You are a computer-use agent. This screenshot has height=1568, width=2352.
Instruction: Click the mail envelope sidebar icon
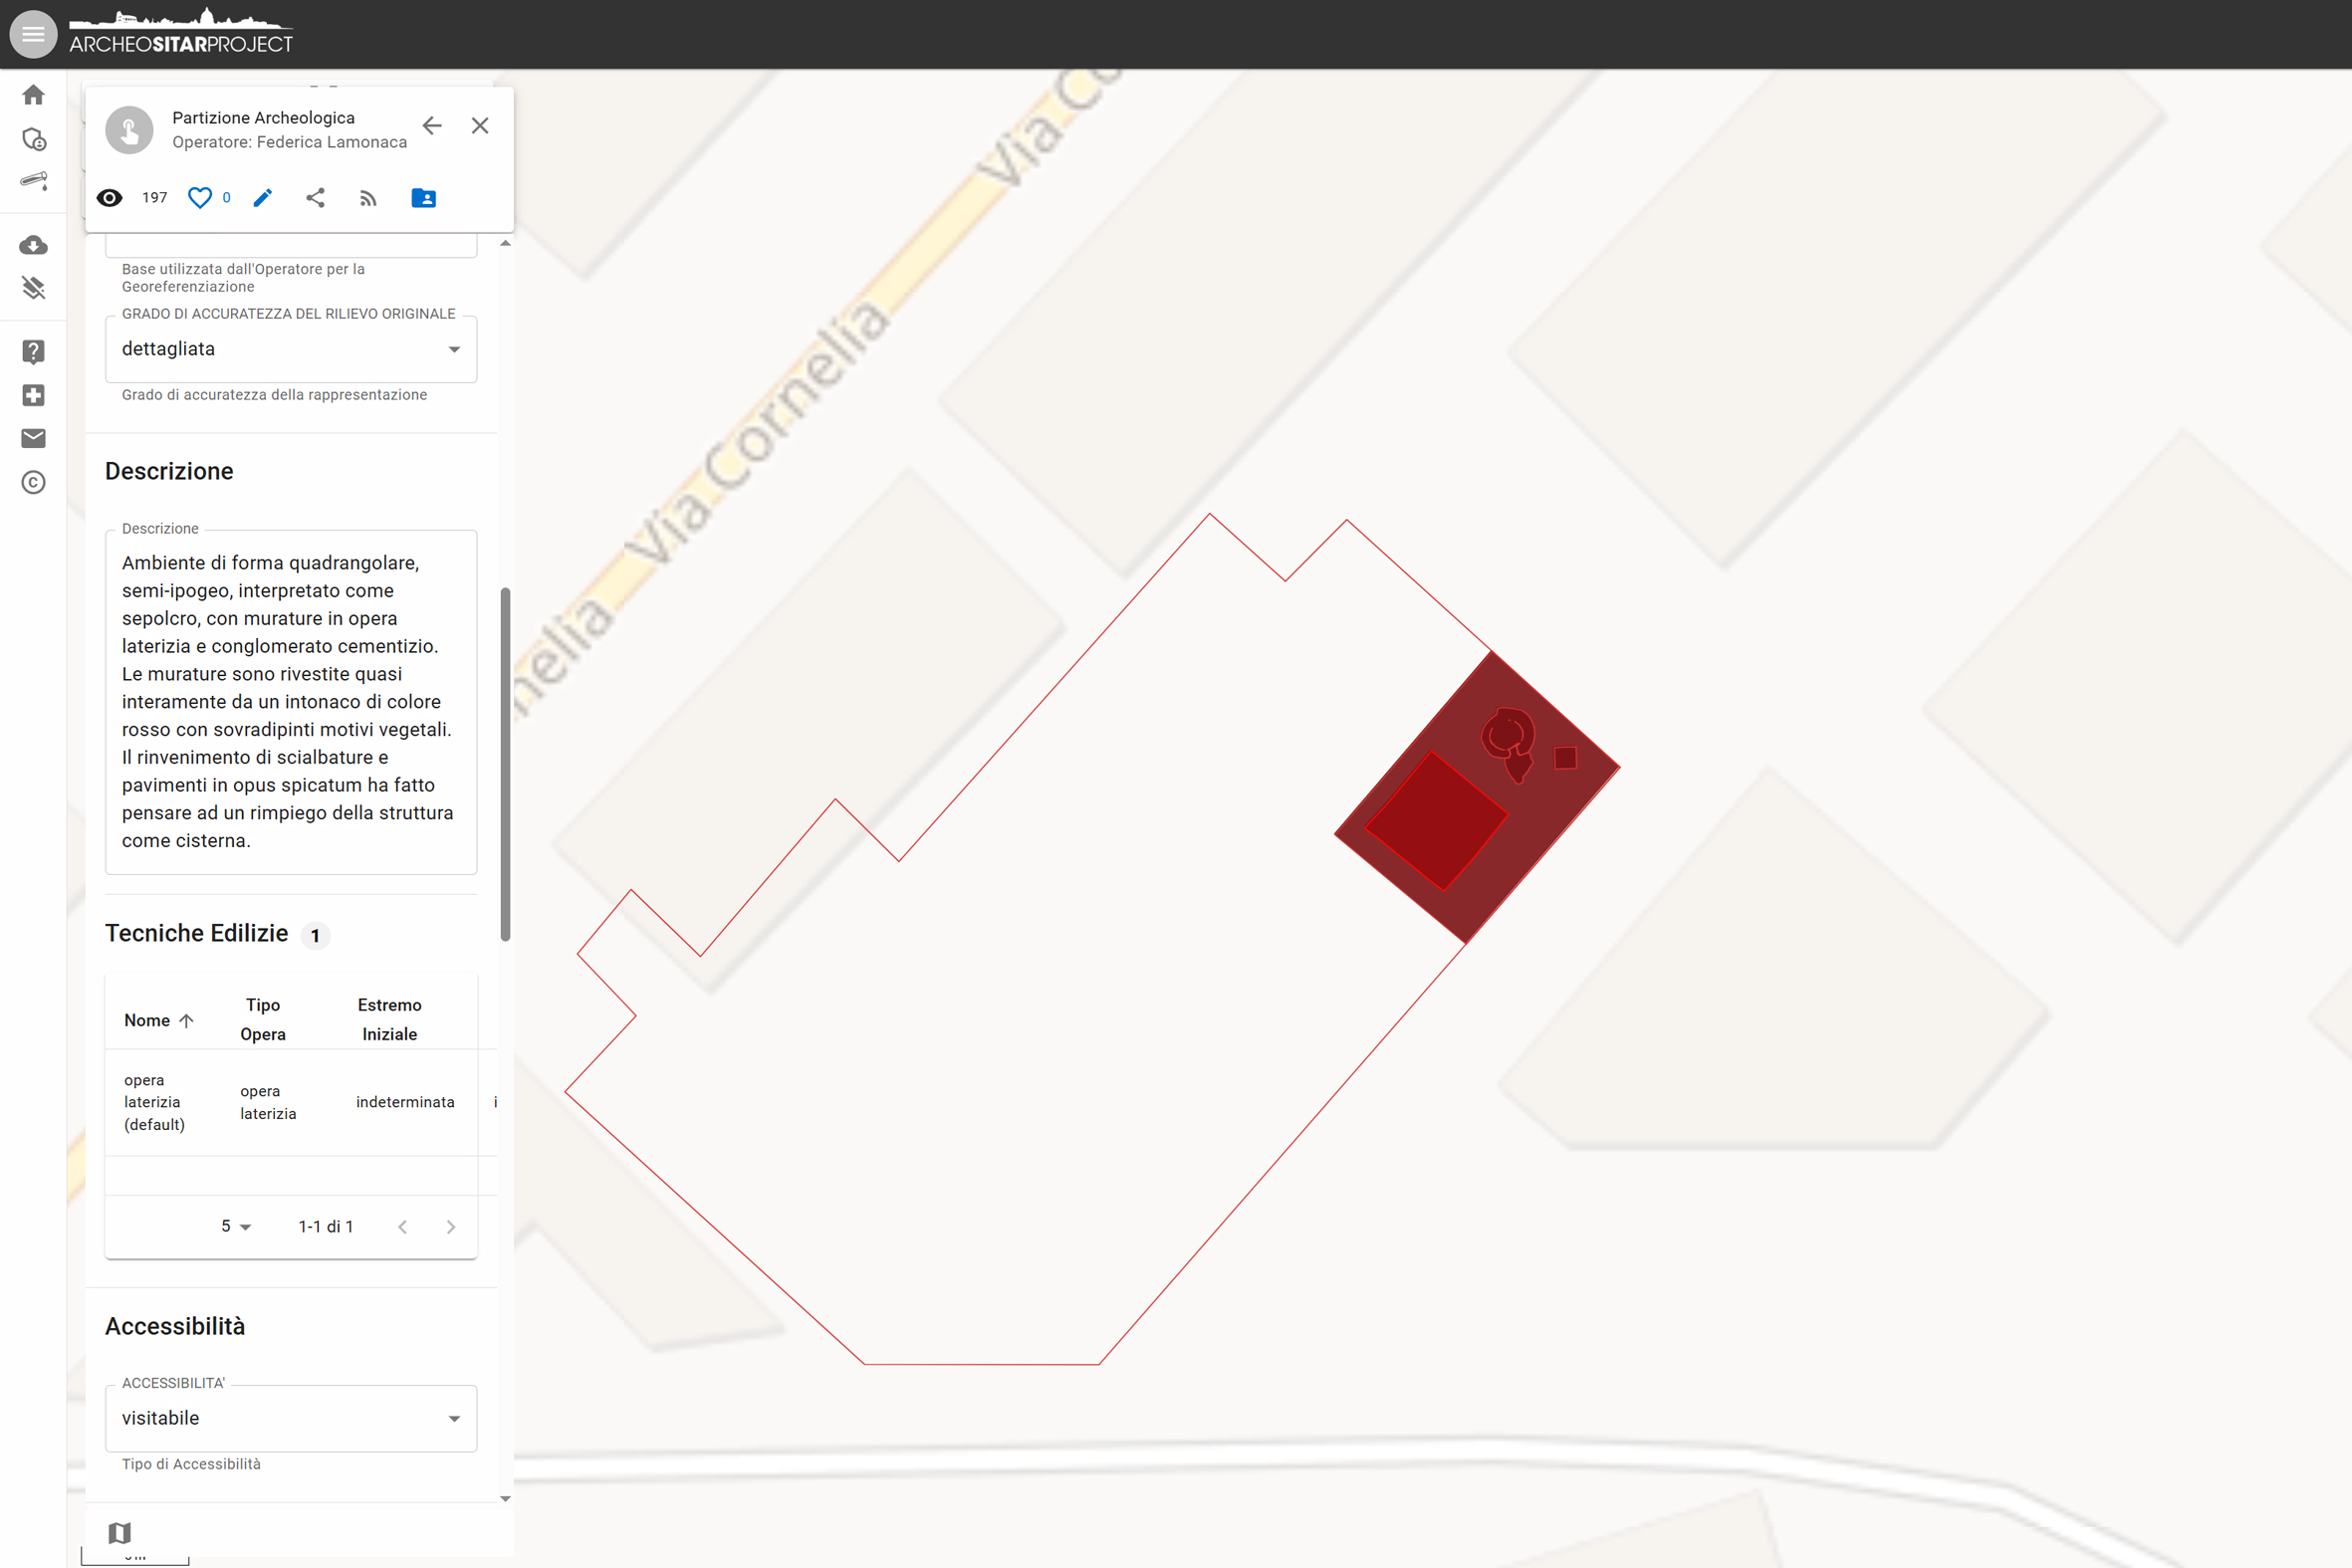click(33, 438)
